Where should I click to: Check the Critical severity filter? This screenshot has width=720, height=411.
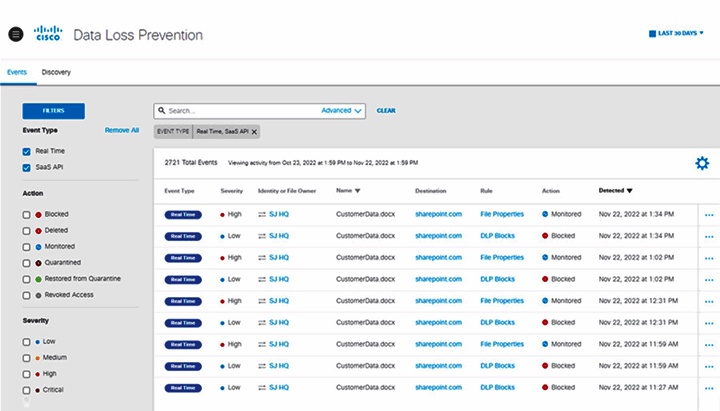(x=27, y=389)
